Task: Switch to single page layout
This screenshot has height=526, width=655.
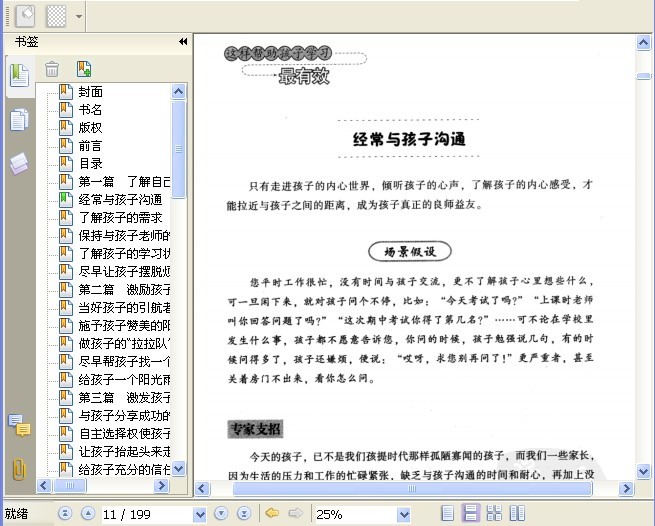Action: tap(448, 513)
